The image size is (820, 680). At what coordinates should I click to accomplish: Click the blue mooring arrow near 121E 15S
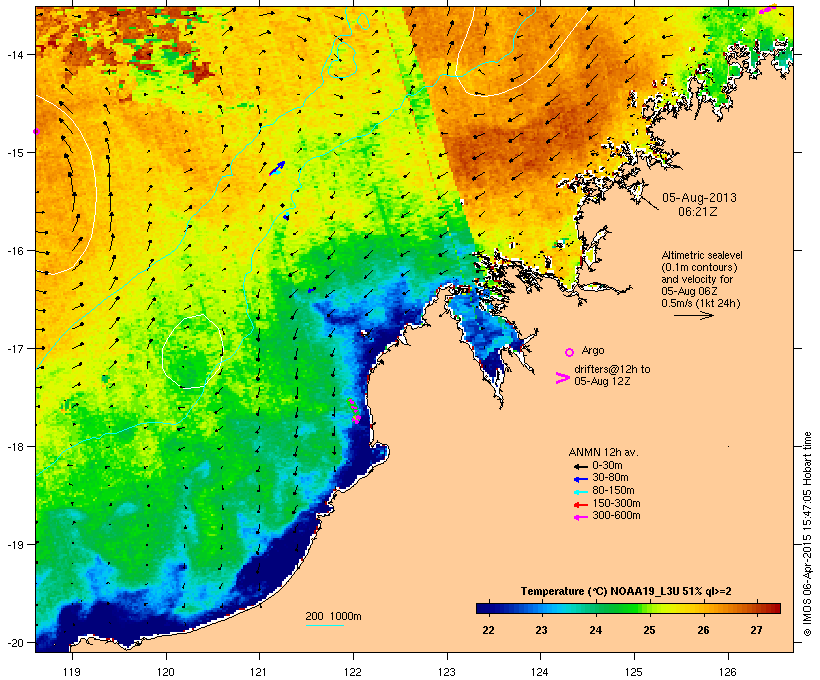[x=278, y=168]
